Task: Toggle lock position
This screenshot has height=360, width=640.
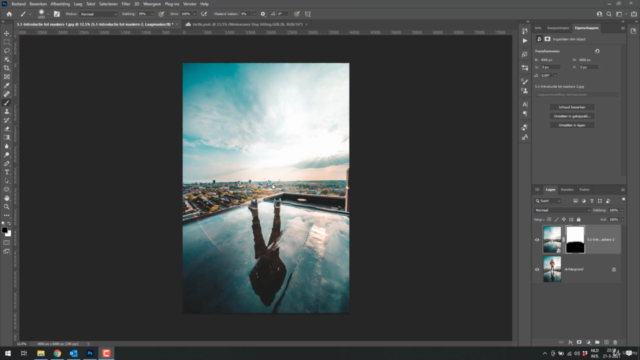Action: (564, 220)
